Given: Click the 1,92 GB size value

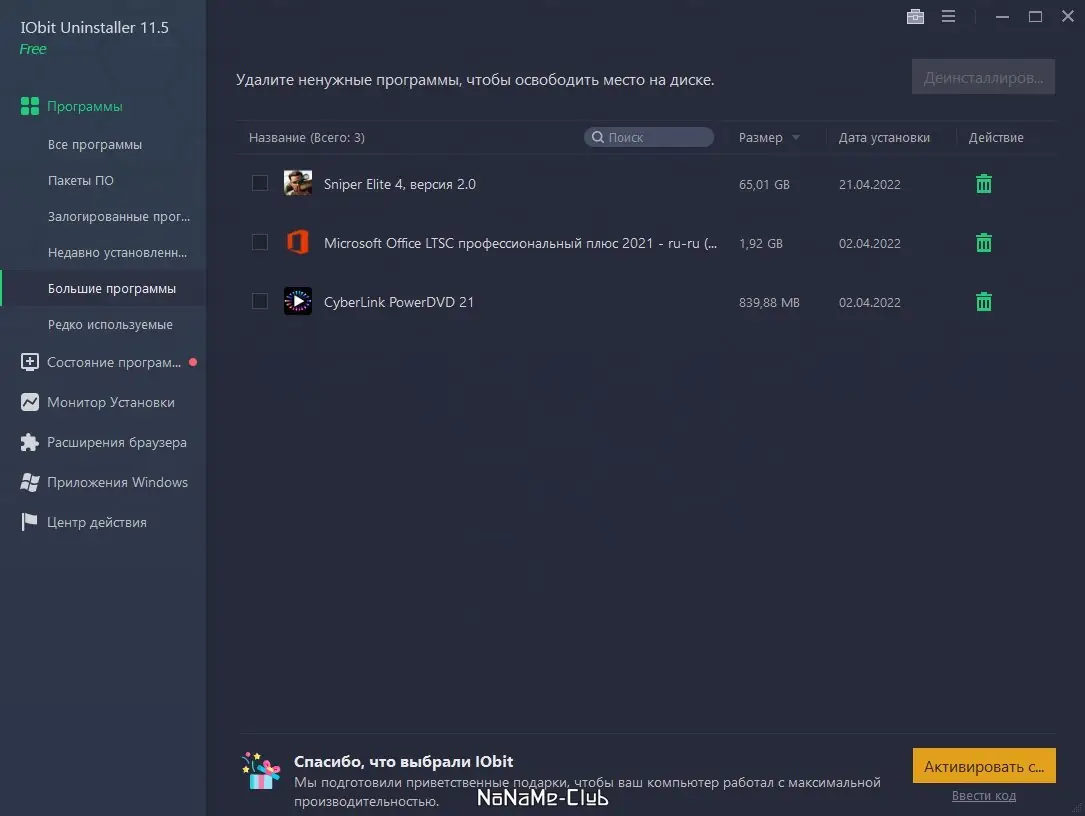Looking at the screenshot, I should [x=760, y=244].
